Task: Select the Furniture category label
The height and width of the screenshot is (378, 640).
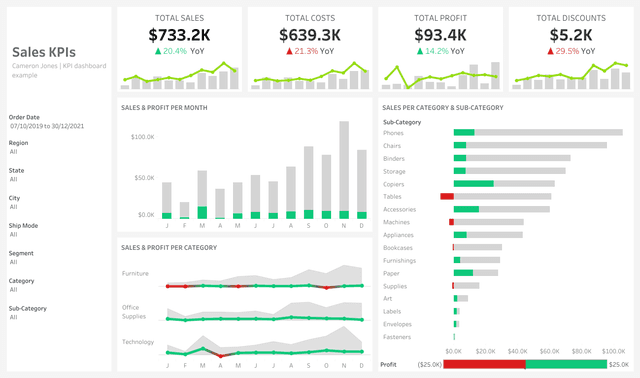Action: 135,273
